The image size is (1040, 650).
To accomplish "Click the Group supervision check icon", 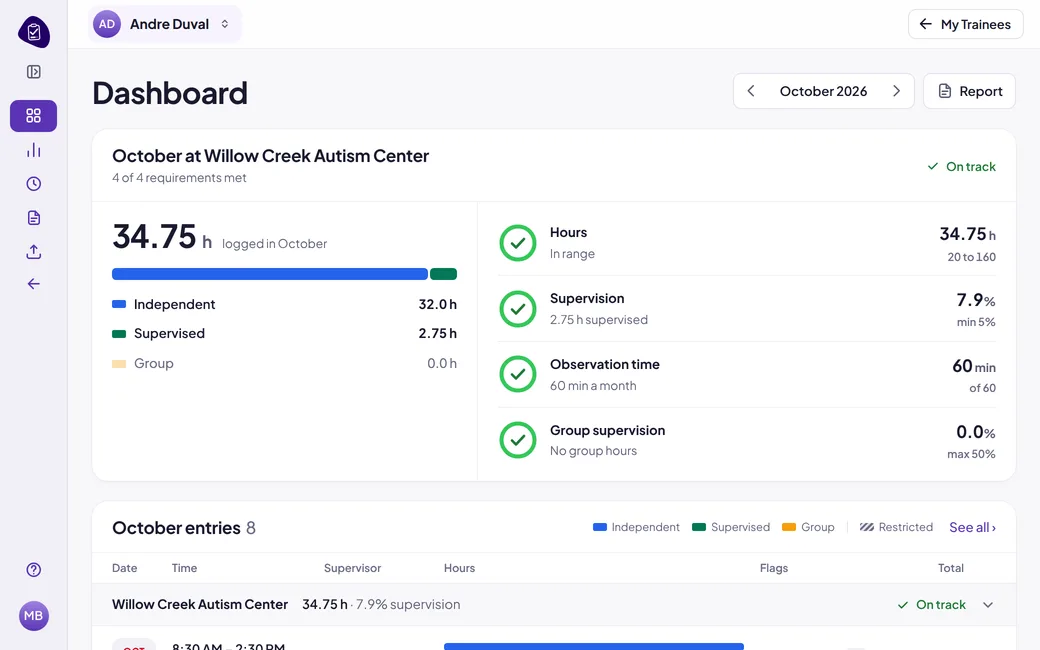I will pos(518,440).
